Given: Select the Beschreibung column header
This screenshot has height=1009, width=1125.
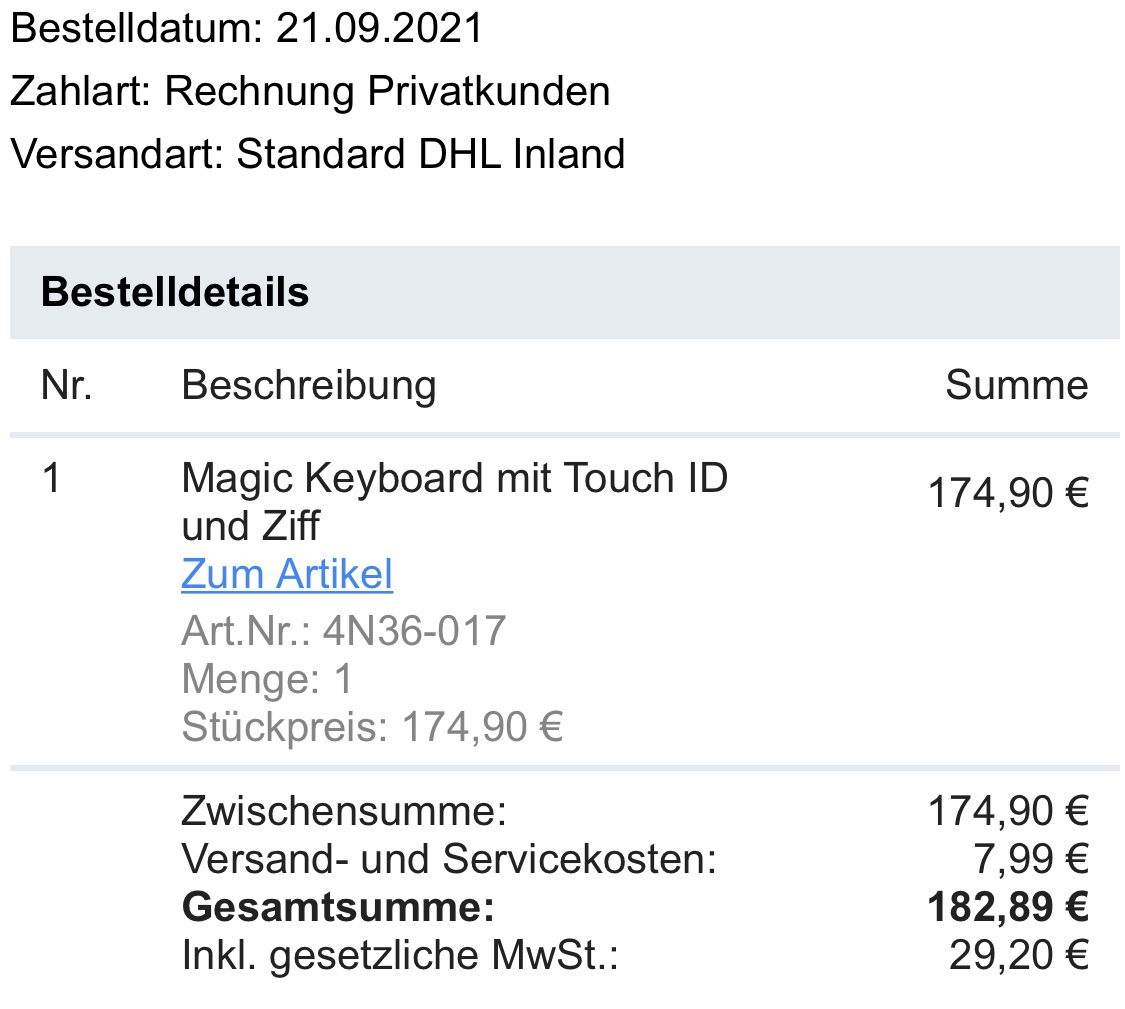Looking at the screenshot, I should tap(308, 385).
